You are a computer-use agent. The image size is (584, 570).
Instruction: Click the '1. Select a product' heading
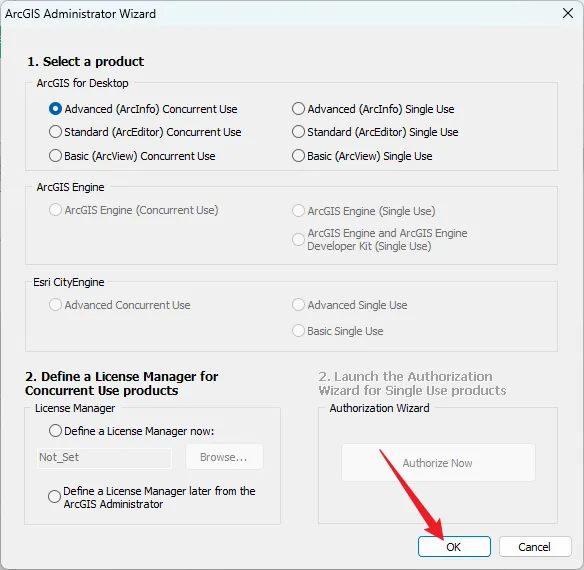[x=86, y=61]
